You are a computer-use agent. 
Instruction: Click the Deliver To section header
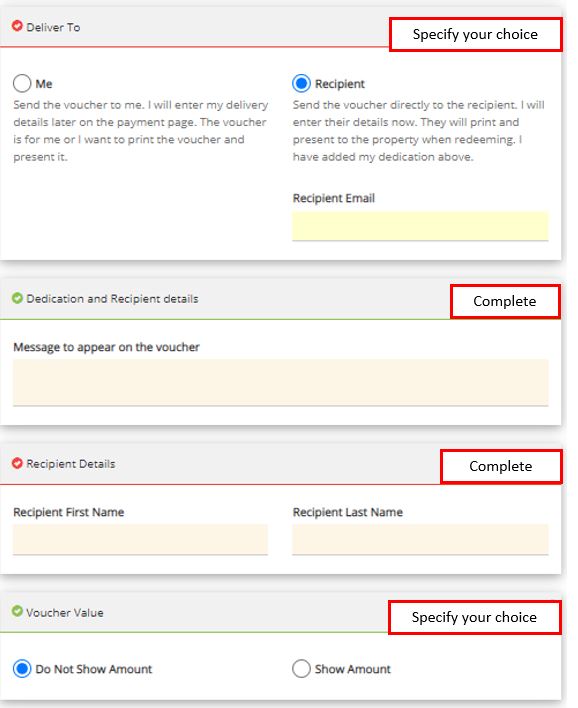(53, 28)
